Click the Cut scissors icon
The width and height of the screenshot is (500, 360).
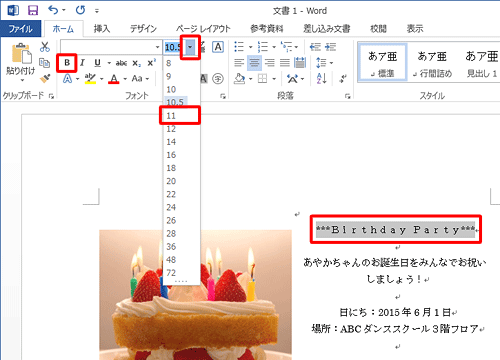pos(45,47)
